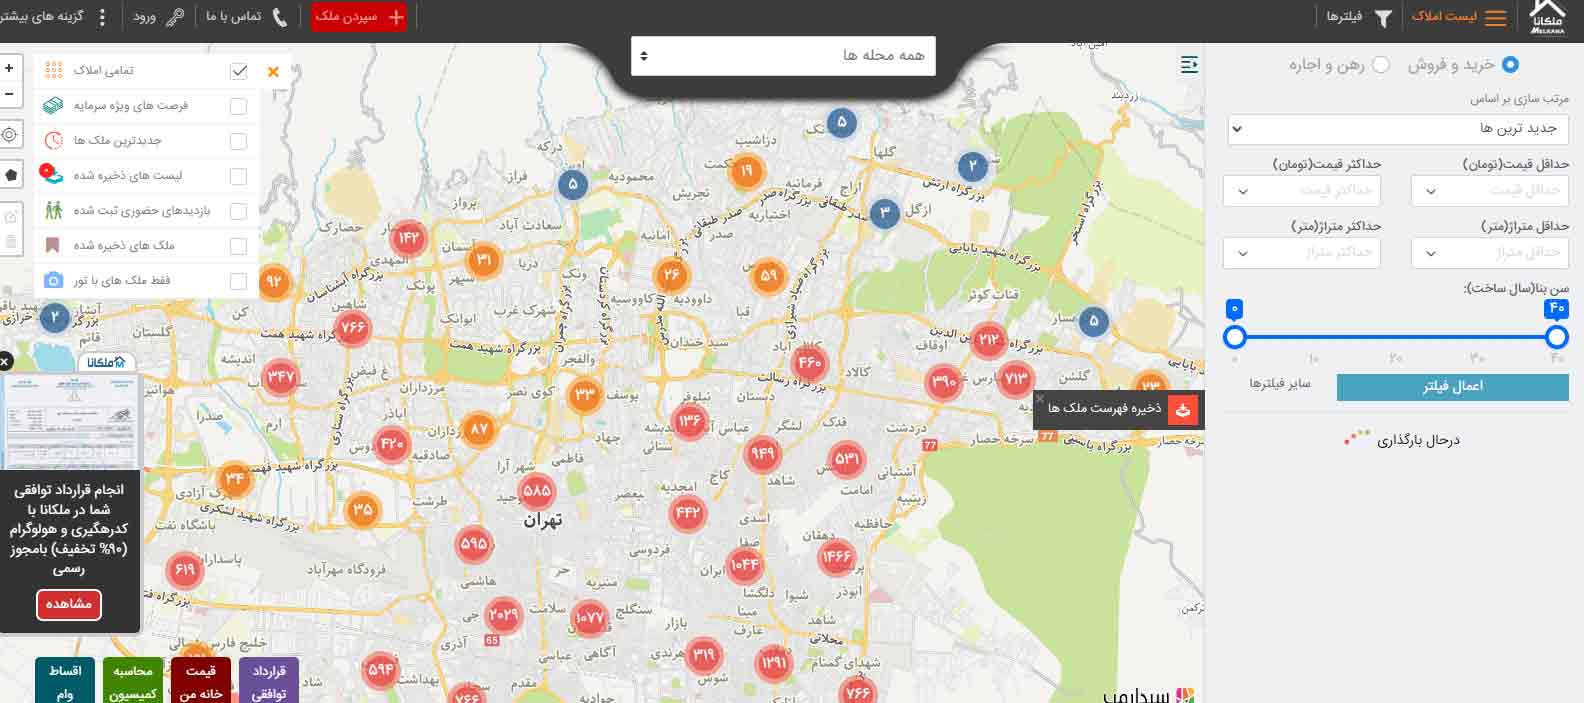Zoom out of the map with minus button
Image resolution: width=1584 pixels, height=703 pixels.
coord(9,95)
